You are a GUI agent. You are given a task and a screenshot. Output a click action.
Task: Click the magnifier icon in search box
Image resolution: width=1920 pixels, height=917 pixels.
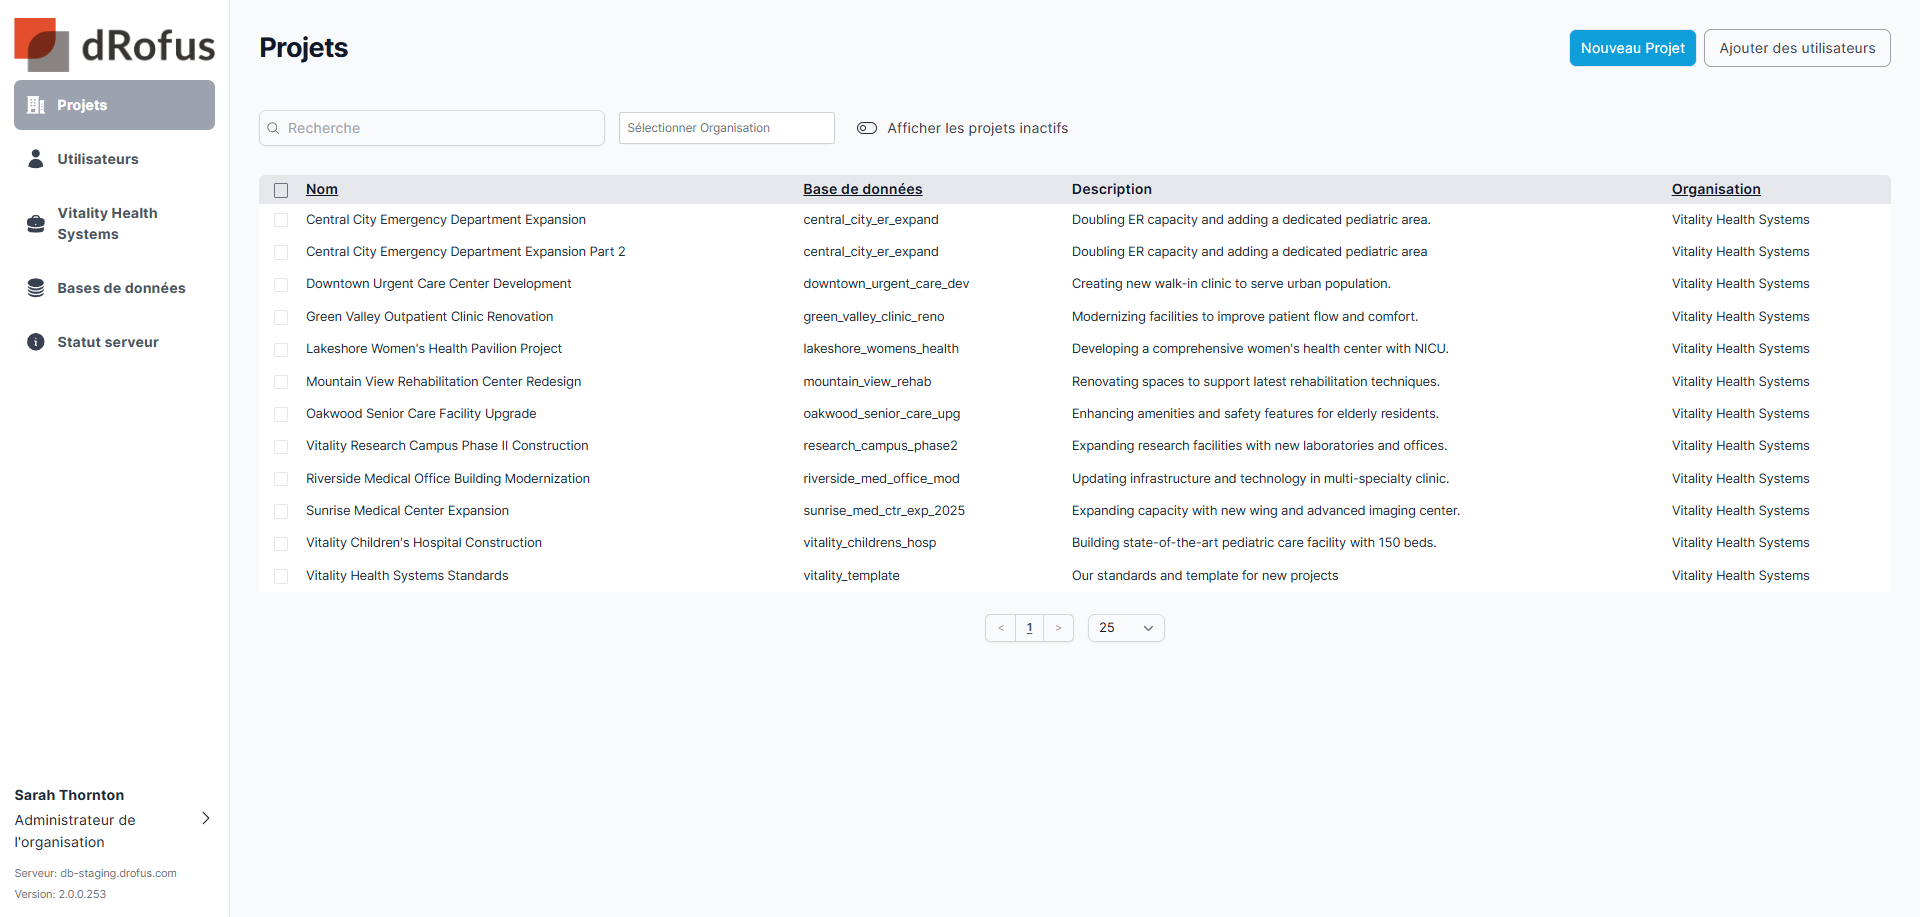(x=273, y=128)
